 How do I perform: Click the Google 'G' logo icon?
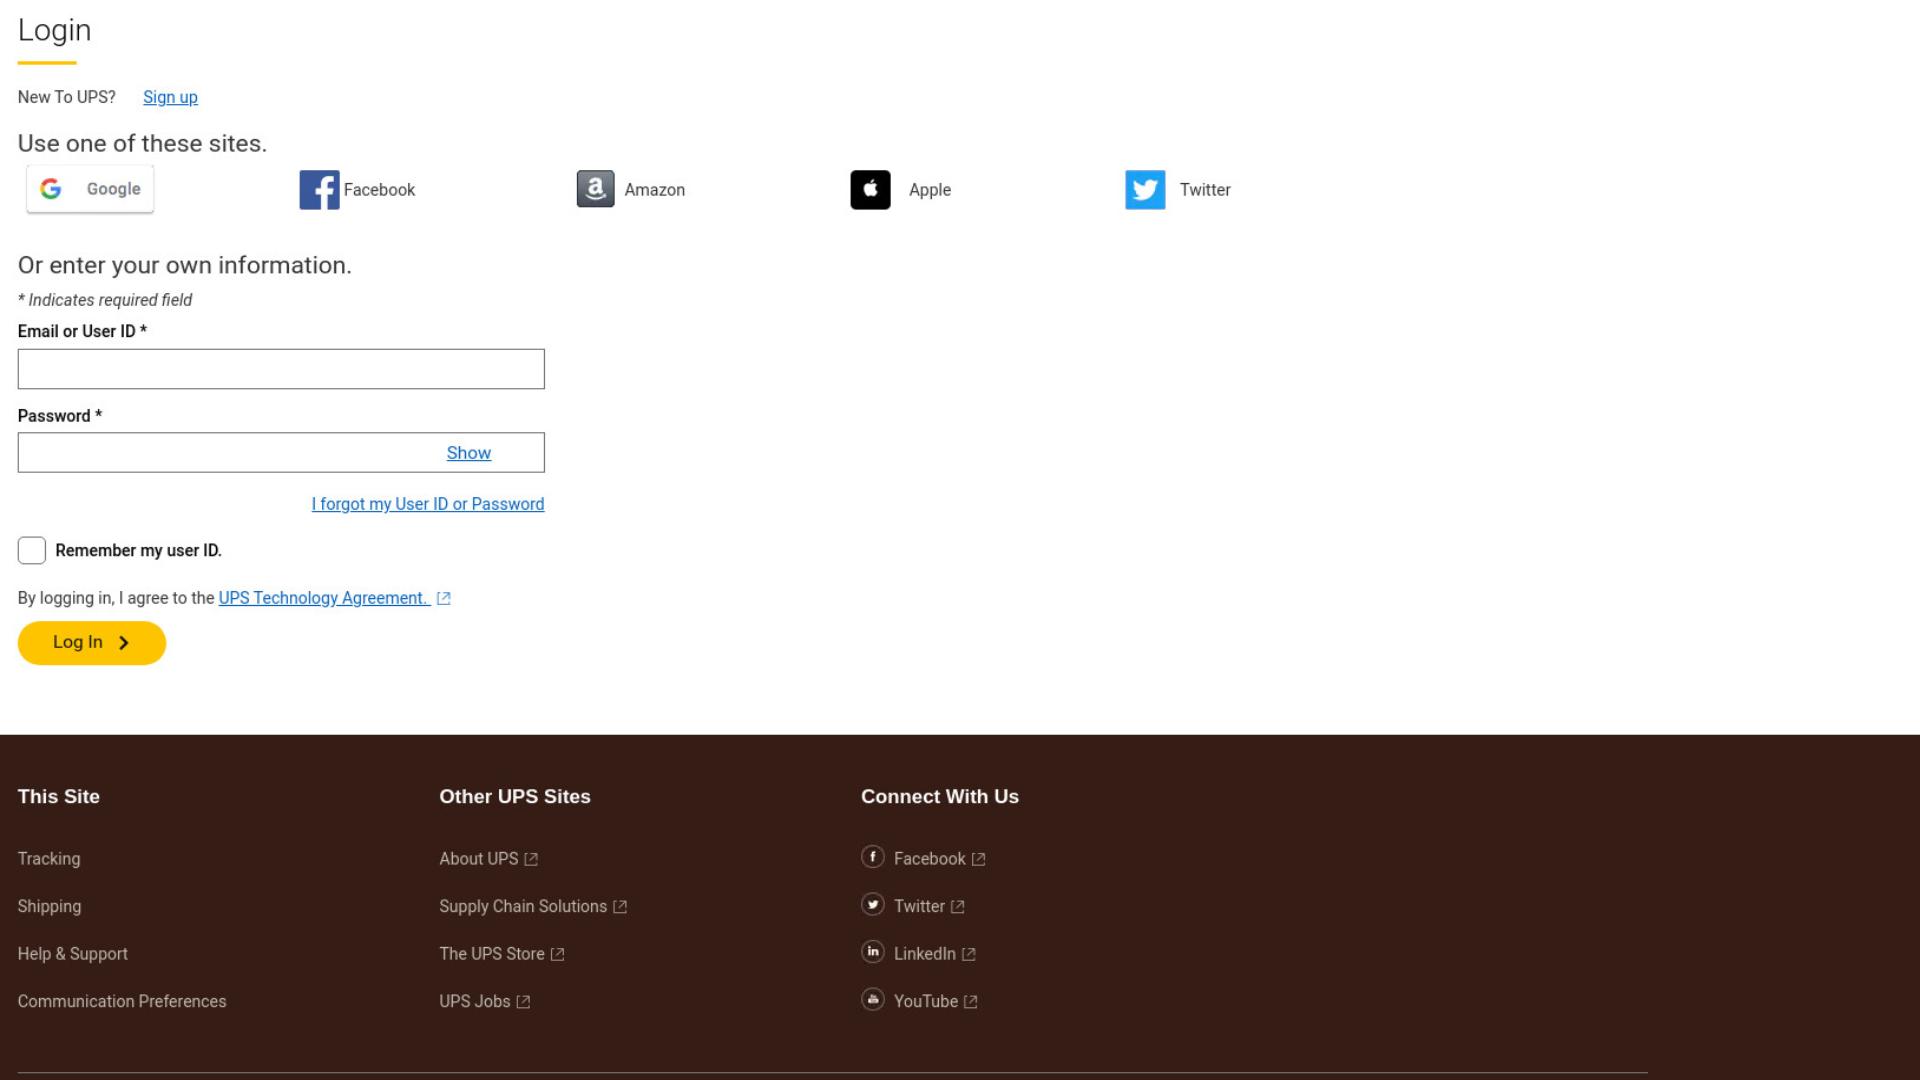51,189
